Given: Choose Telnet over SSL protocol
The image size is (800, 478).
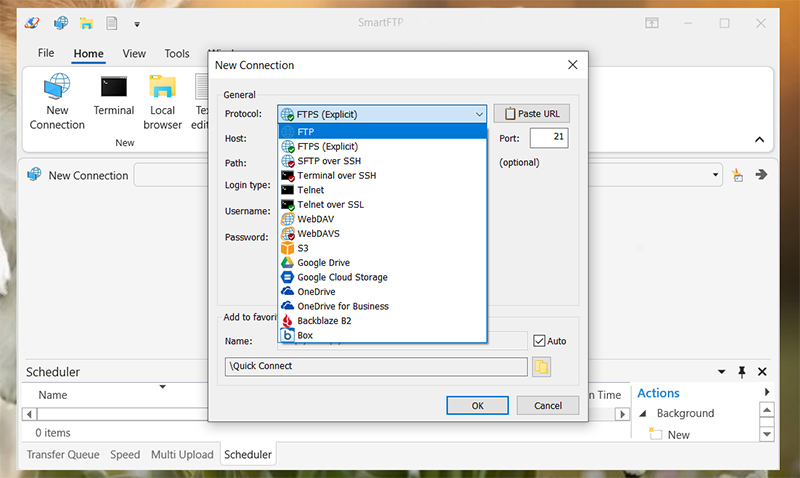Looking at the screenshot, I should pos(383,205).
